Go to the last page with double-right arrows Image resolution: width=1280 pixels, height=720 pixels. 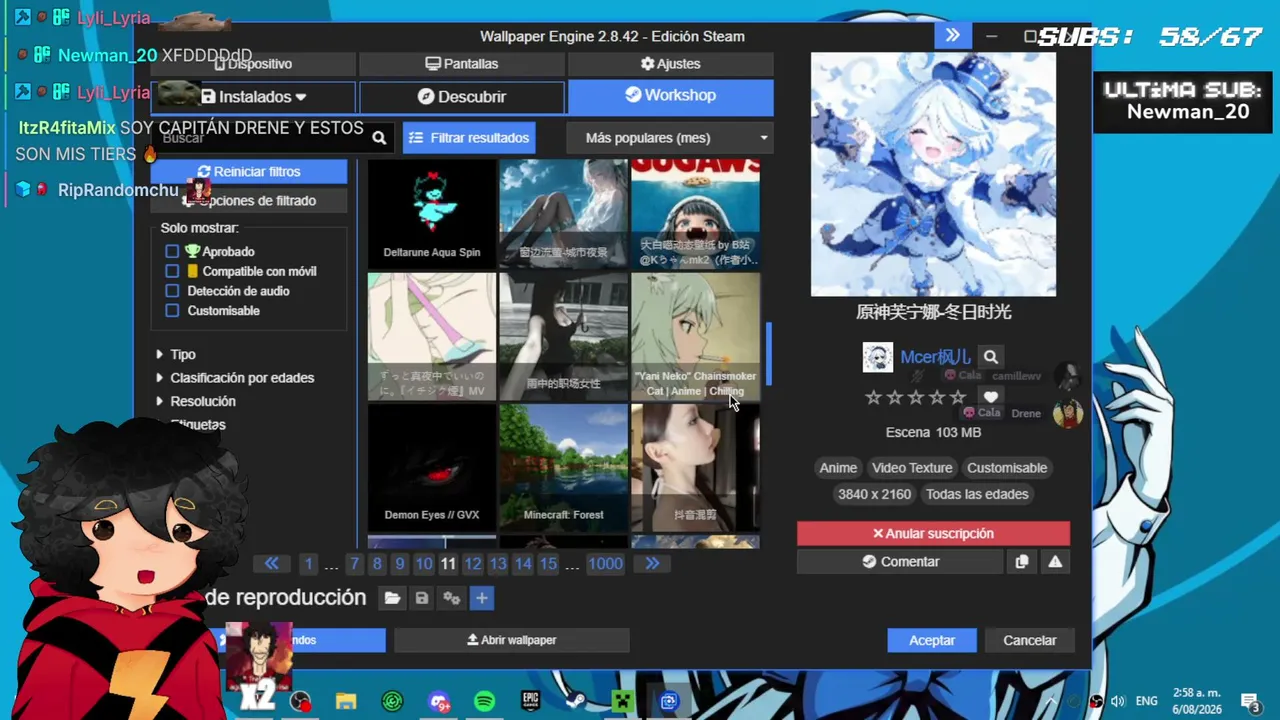click(x=652, y=564)
